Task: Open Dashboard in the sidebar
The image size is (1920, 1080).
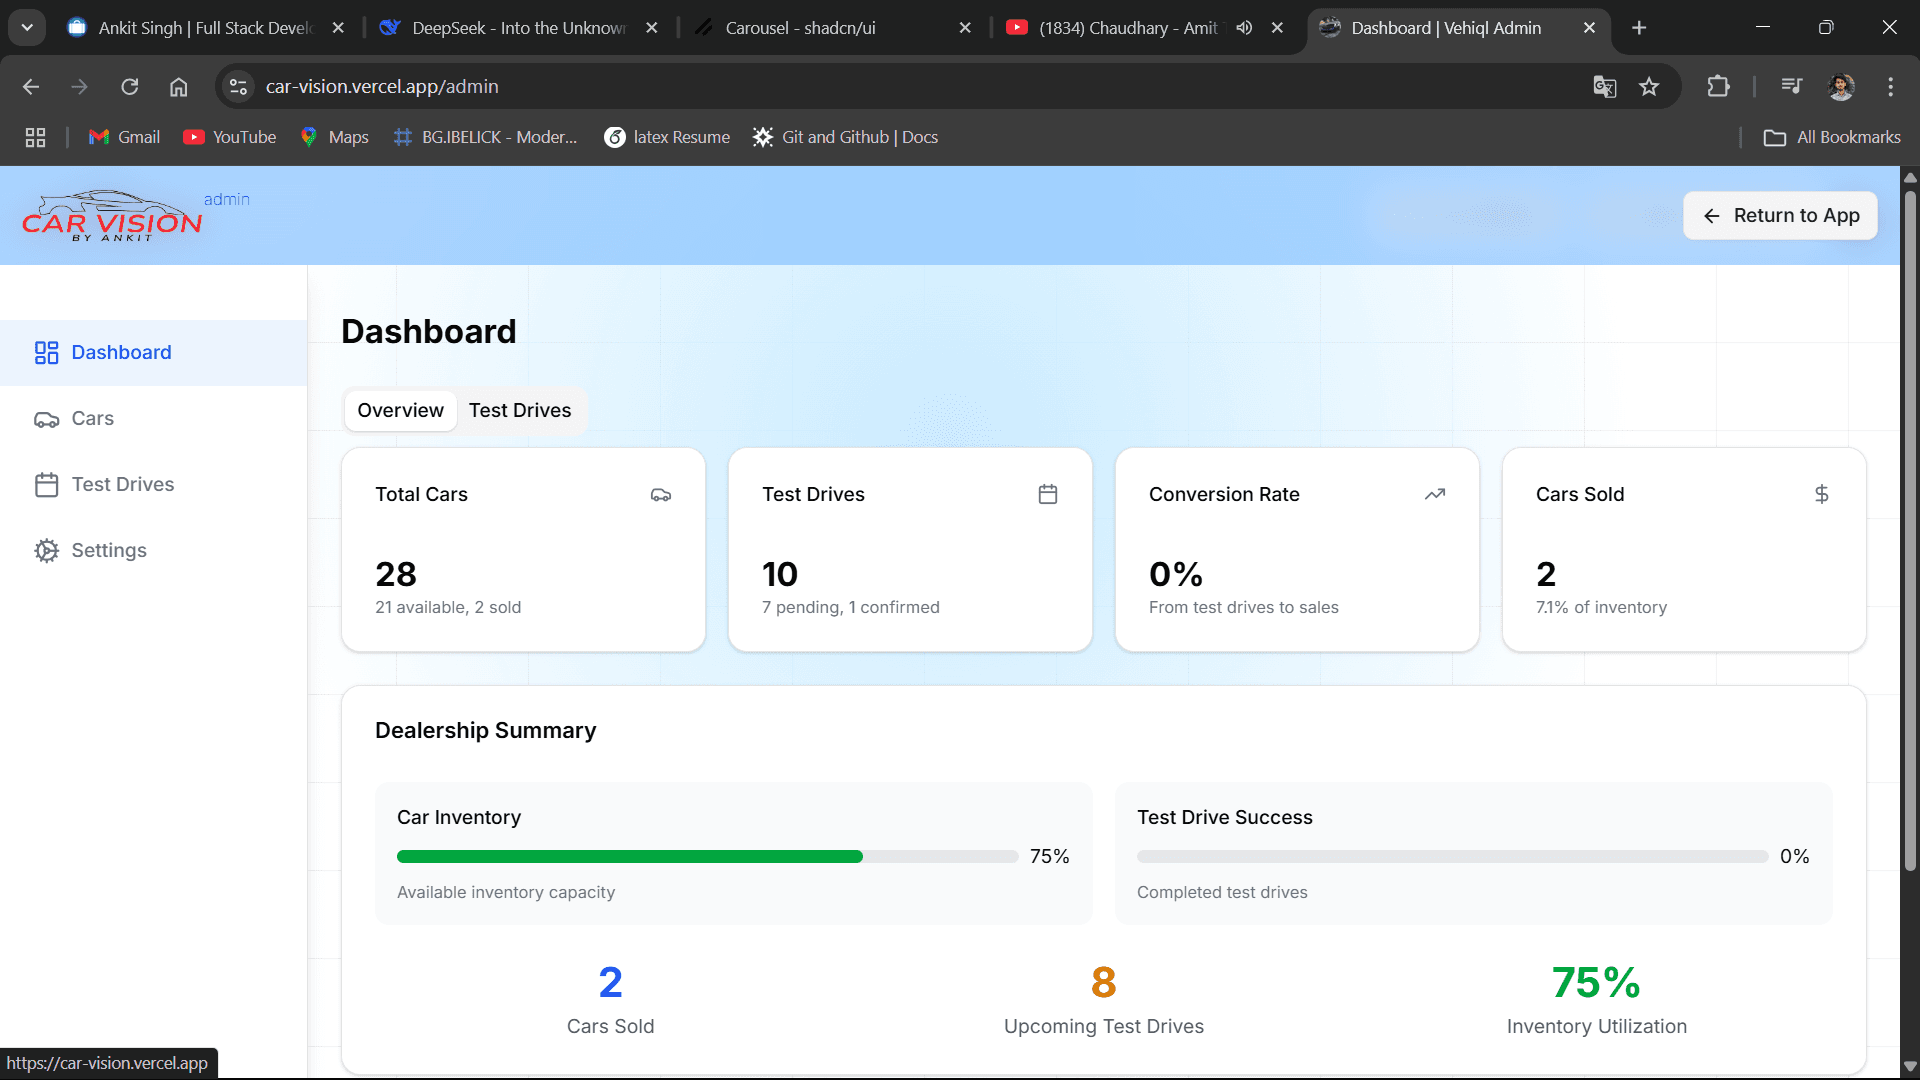Action: coord(153,353)
